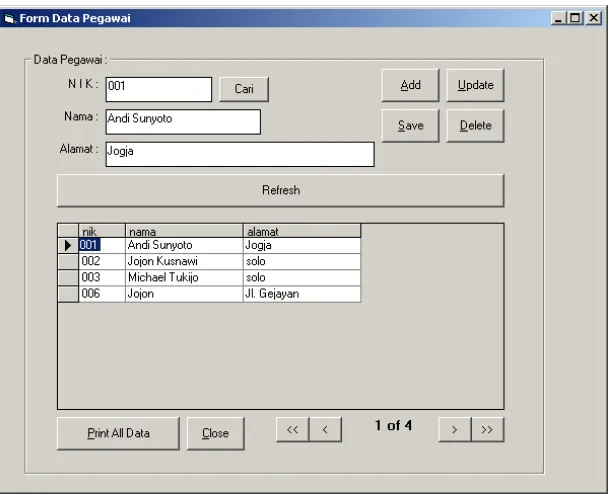614x494 pixels.
Task: Click the nik column header
Action: [102, 231]
